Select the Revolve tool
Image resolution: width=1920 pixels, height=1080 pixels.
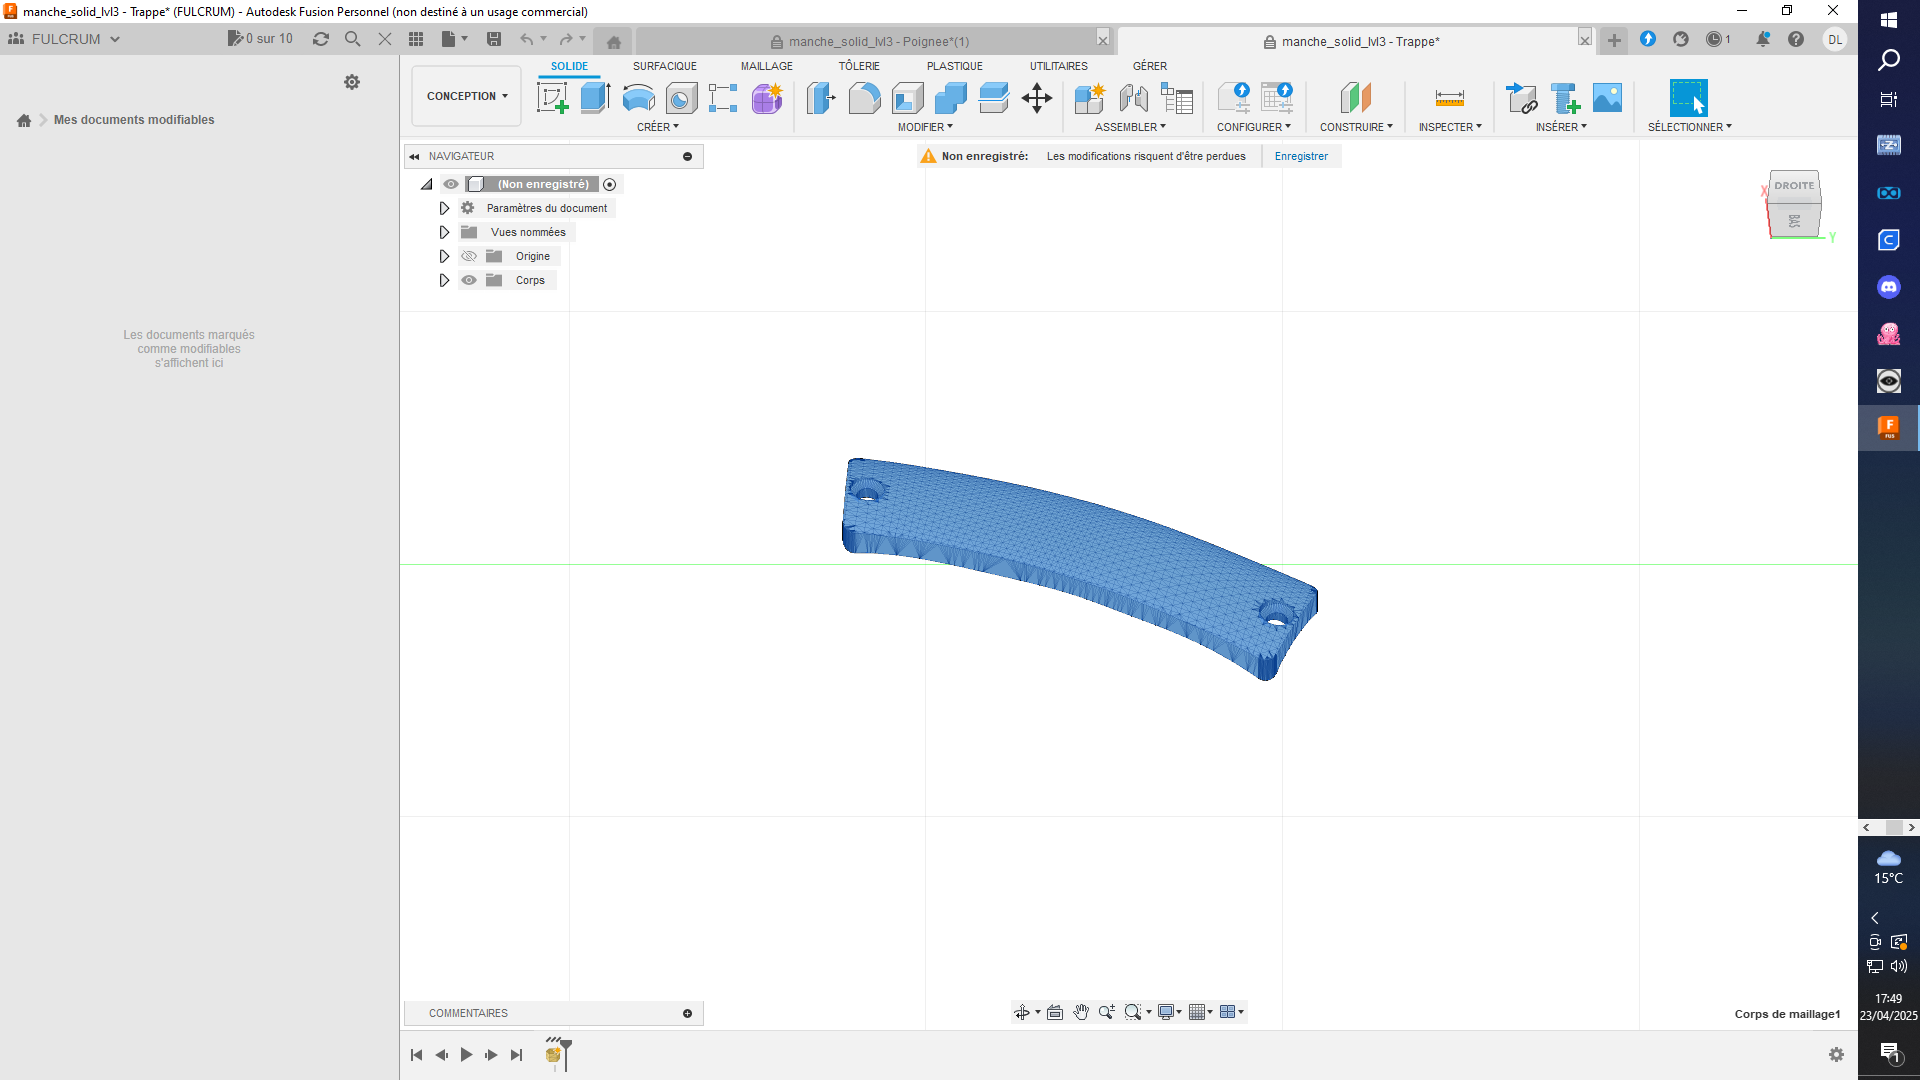tap(639, 98)
